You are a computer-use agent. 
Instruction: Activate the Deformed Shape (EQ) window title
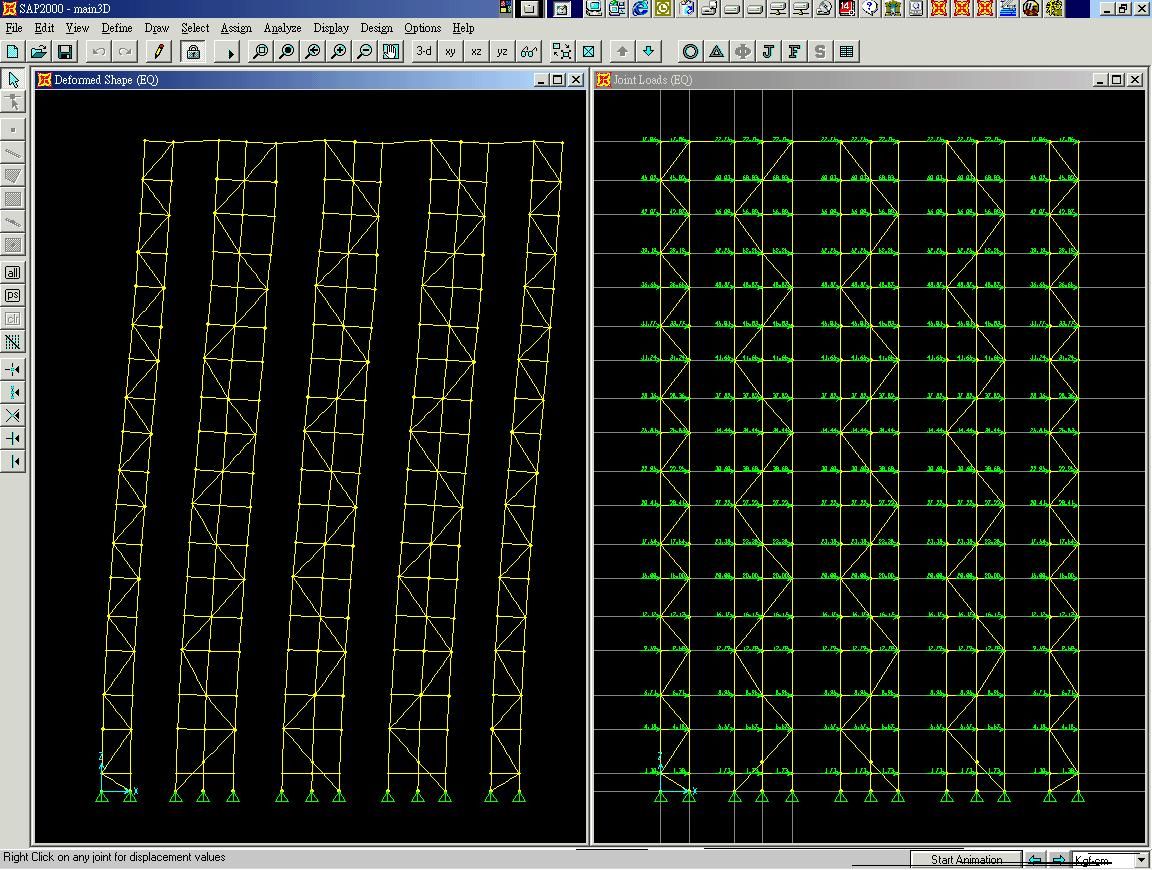(106, 79)
